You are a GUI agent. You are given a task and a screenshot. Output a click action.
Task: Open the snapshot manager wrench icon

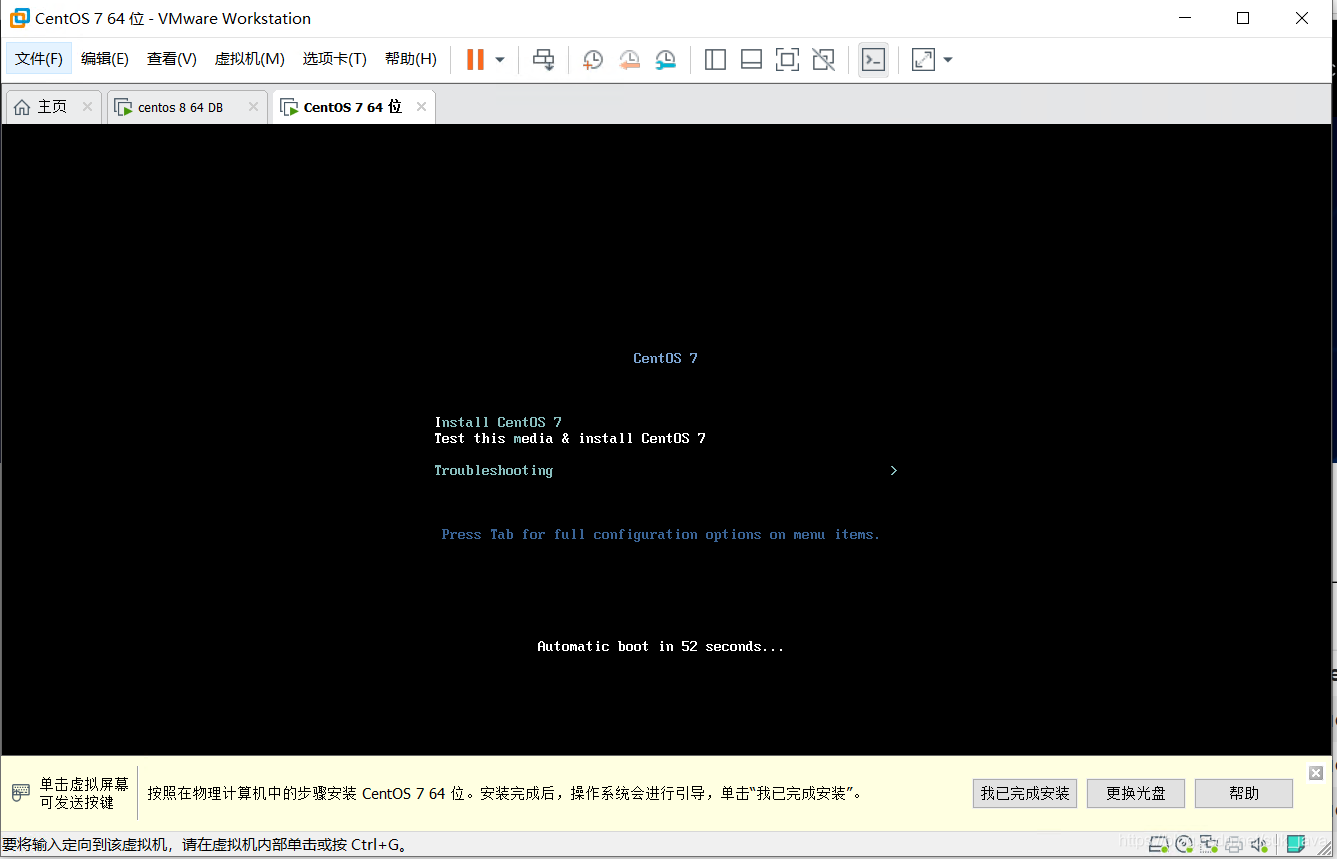[x=665, y=60]
